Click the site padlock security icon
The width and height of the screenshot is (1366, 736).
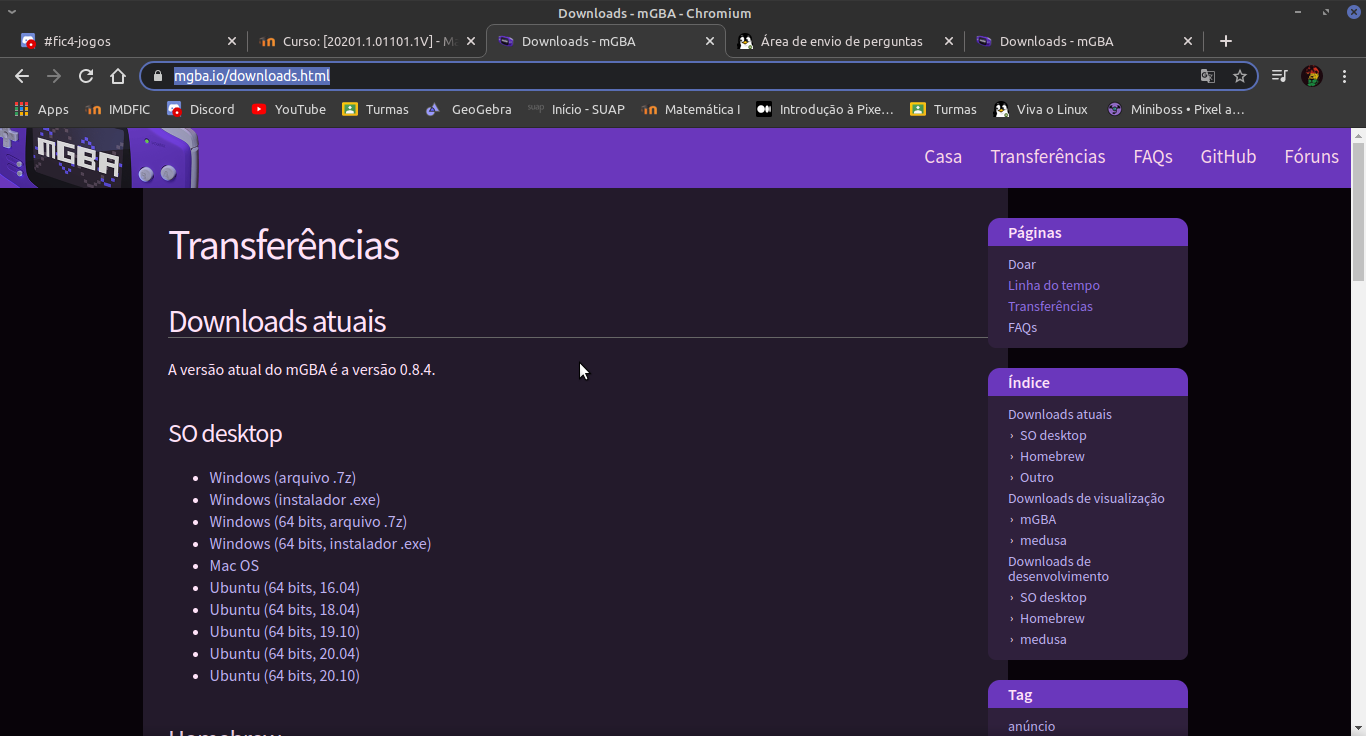pyautogui.click(x=157, y=76)
